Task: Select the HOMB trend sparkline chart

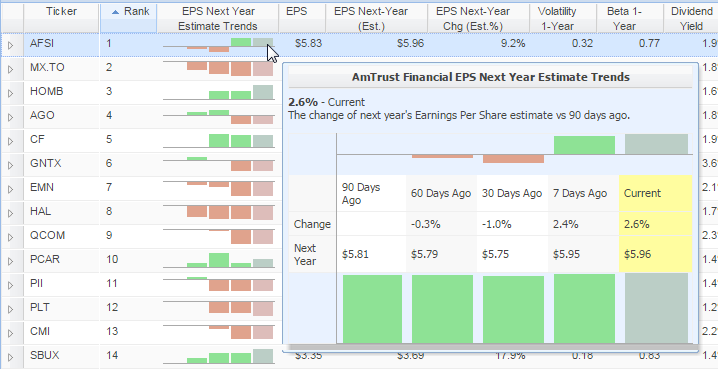Action: [x=218, y=92]
